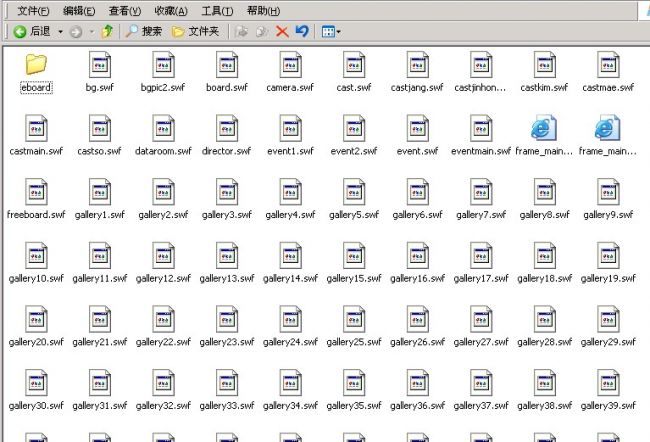Viewport: 650px width, 442px height.
Task: Click the red Delete X icon
Action: (x=282, y=31)
